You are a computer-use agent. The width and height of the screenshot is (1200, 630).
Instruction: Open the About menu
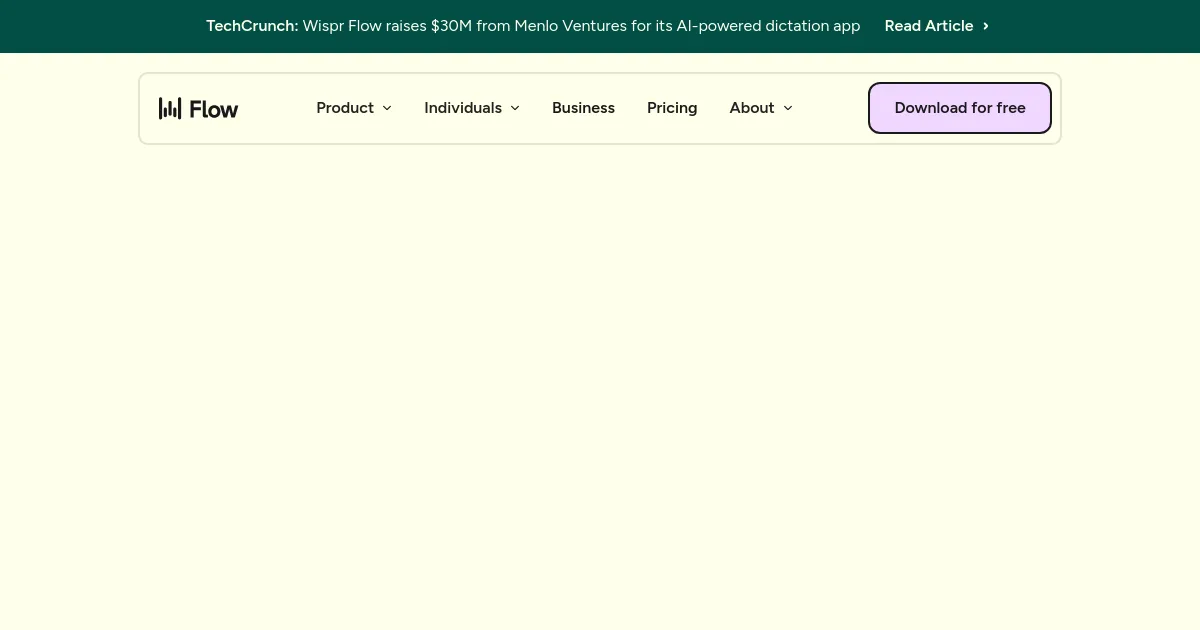point(751,108)
